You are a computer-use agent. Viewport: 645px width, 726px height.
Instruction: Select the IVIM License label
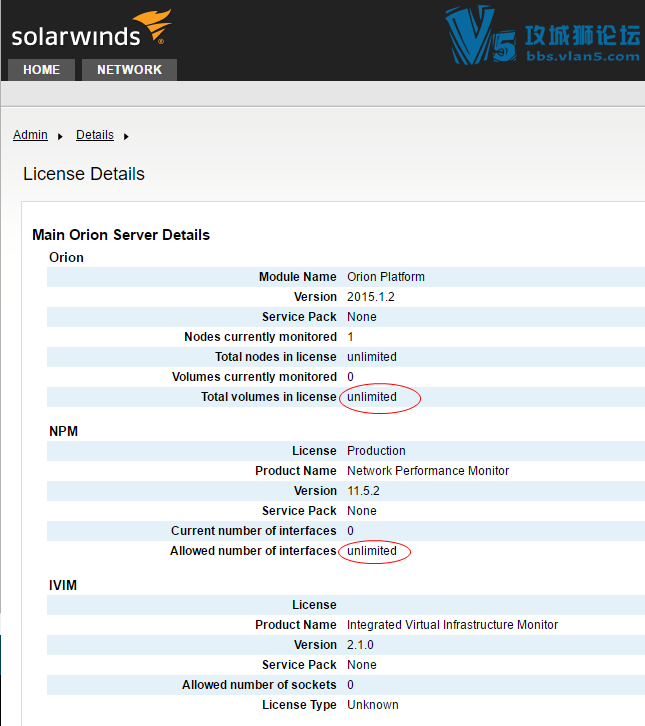314,605
